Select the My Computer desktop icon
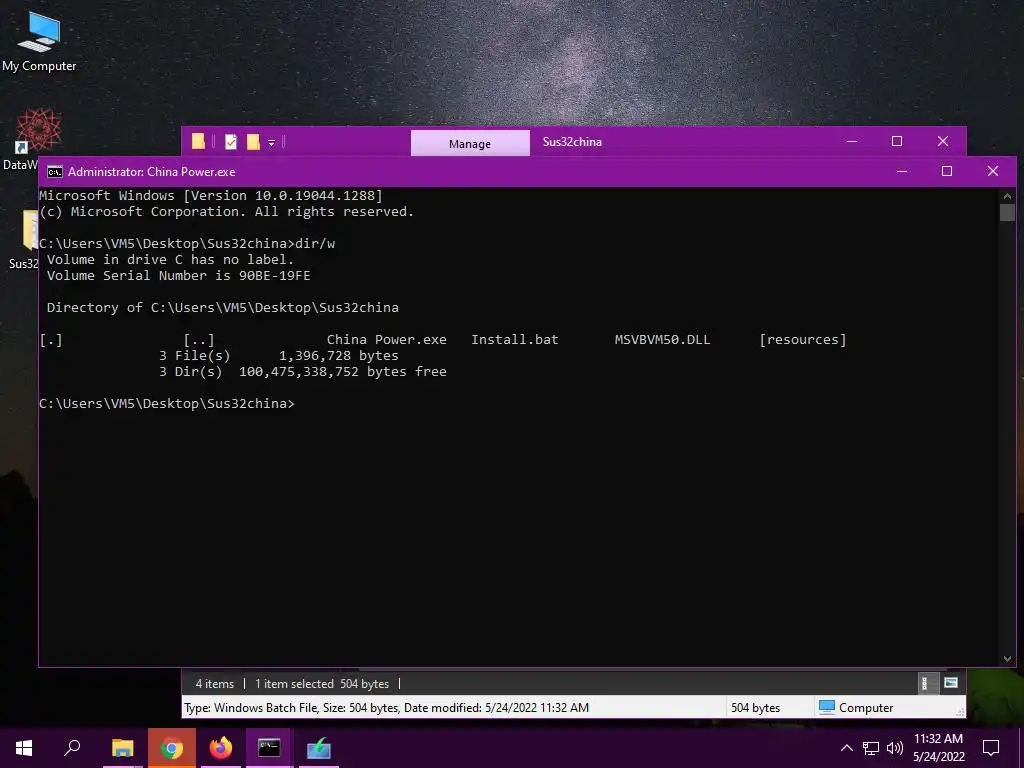Viewport: 1024px width, 768px height. tap(39, 41)
